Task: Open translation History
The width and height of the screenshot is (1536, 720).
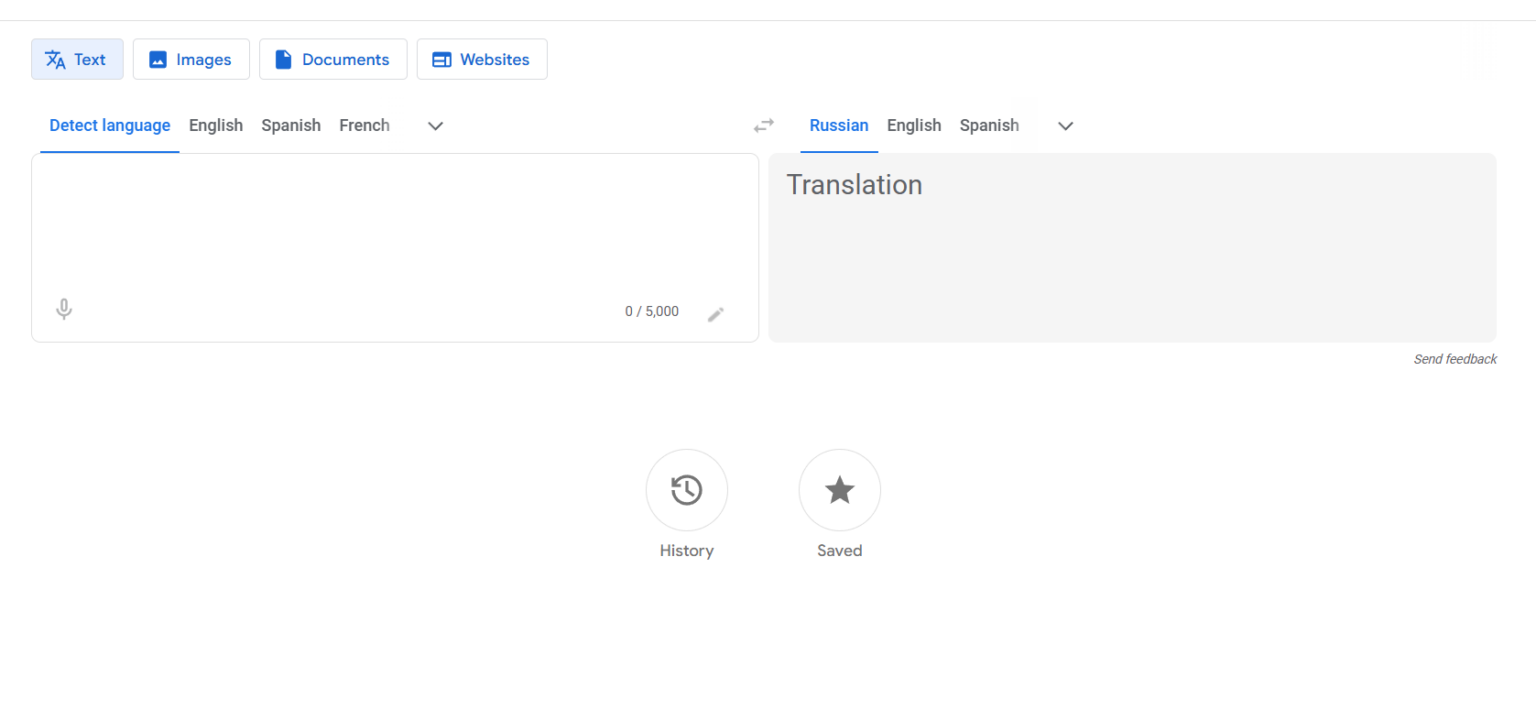Action: pyautogui.click(x=686, y=491)
